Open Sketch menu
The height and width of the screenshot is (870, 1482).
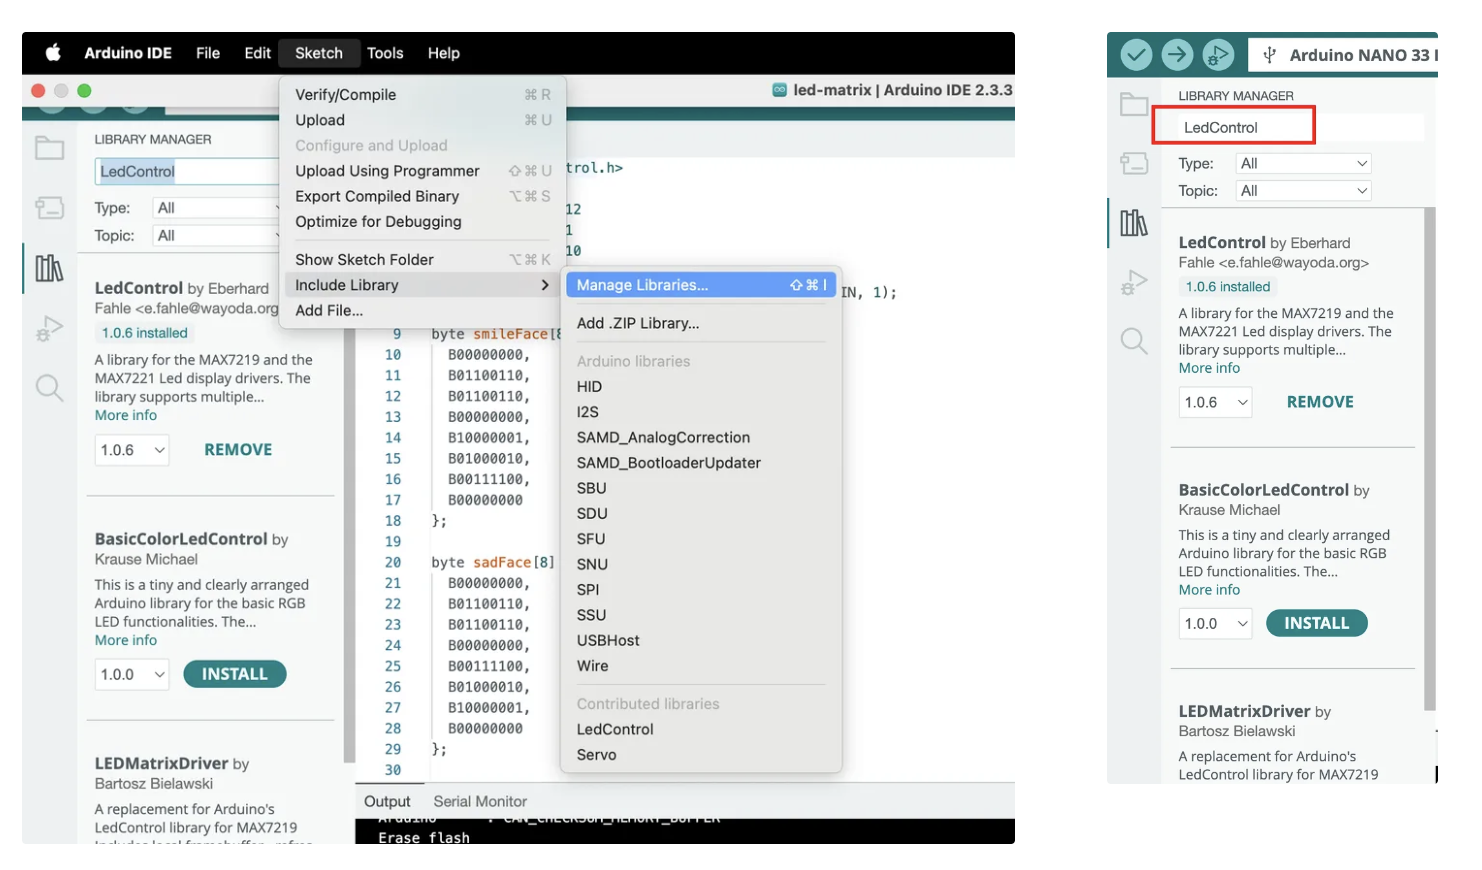[x=319, y=53]
